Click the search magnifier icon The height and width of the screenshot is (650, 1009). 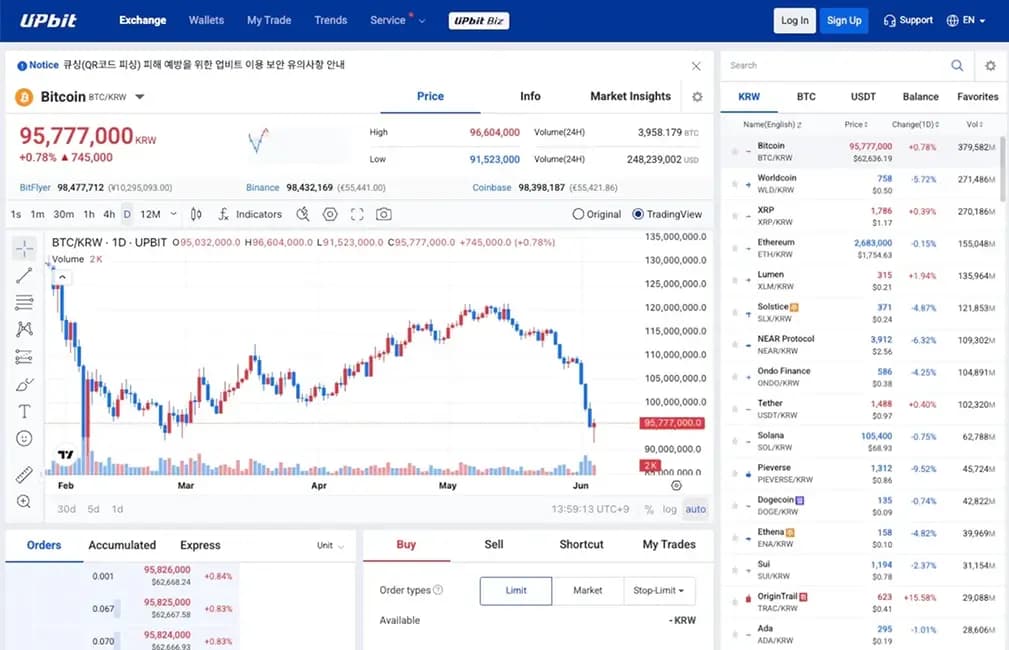(958, 66)
